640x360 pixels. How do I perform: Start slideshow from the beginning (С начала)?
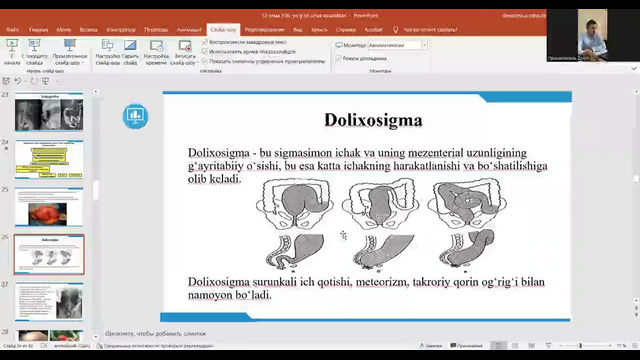tap(12, 52)
